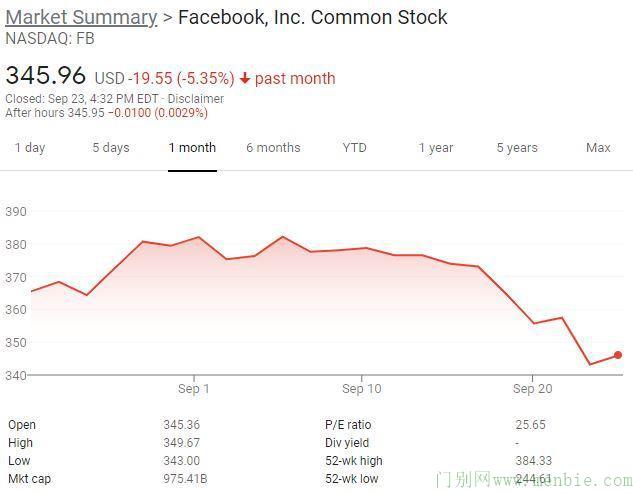Choose the 5 years tab

pyautogui.click(x=517, y=148)
